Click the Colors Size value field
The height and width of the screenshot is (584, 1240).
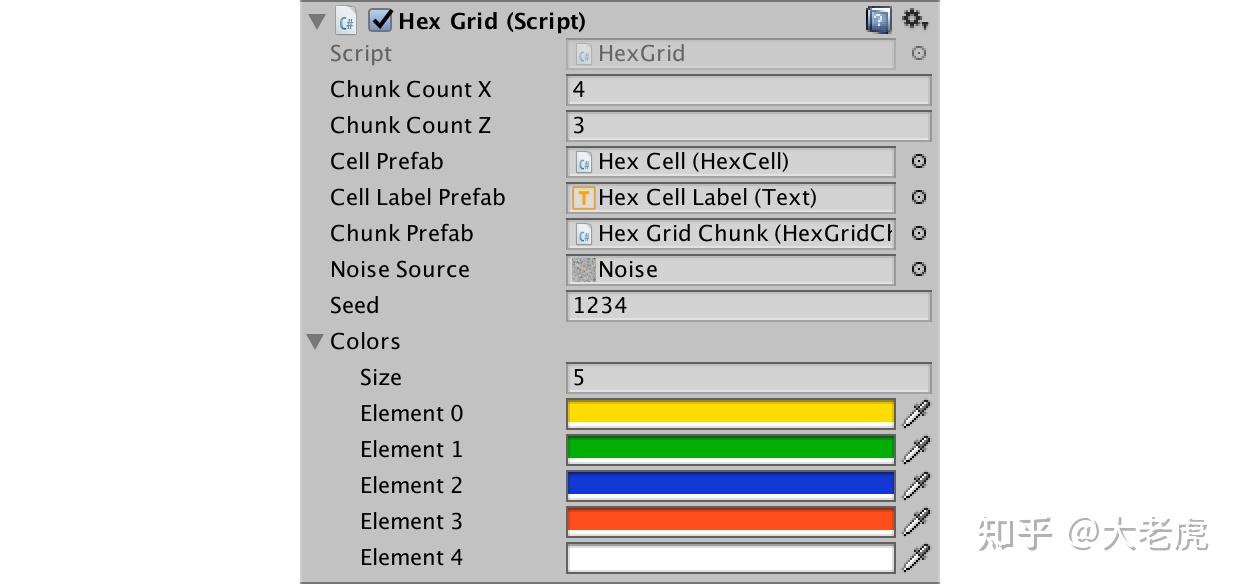[748, 378]
